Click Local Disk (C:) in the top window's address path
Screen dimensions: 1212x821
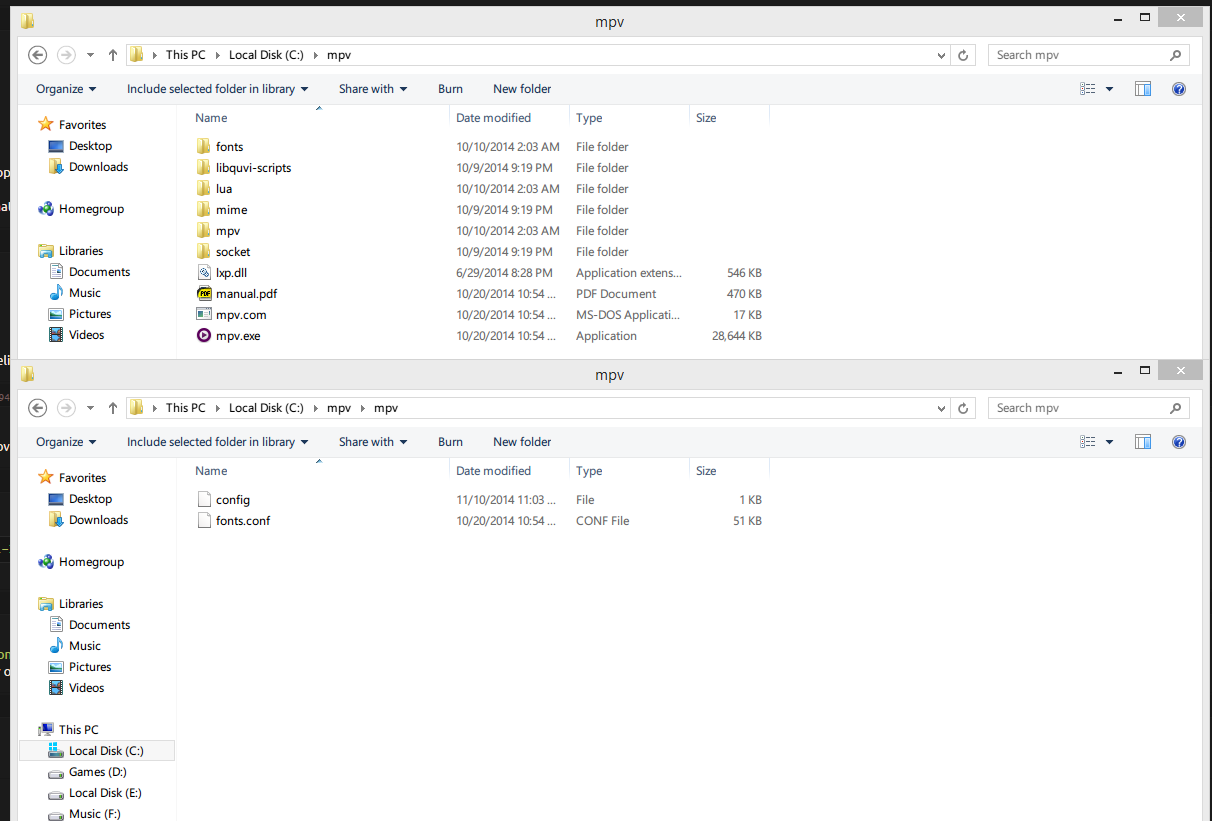[x=266, y=55]
